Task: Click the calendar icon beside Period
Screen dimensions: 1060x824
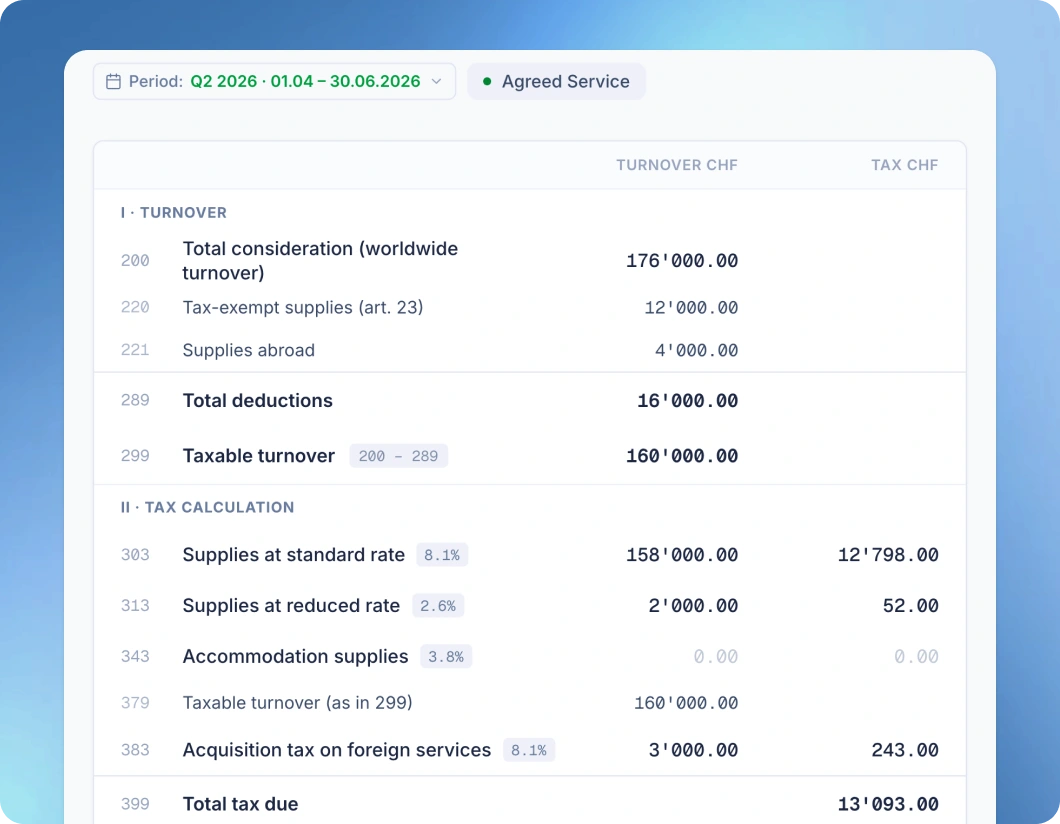Action: [x=114, y=82]
